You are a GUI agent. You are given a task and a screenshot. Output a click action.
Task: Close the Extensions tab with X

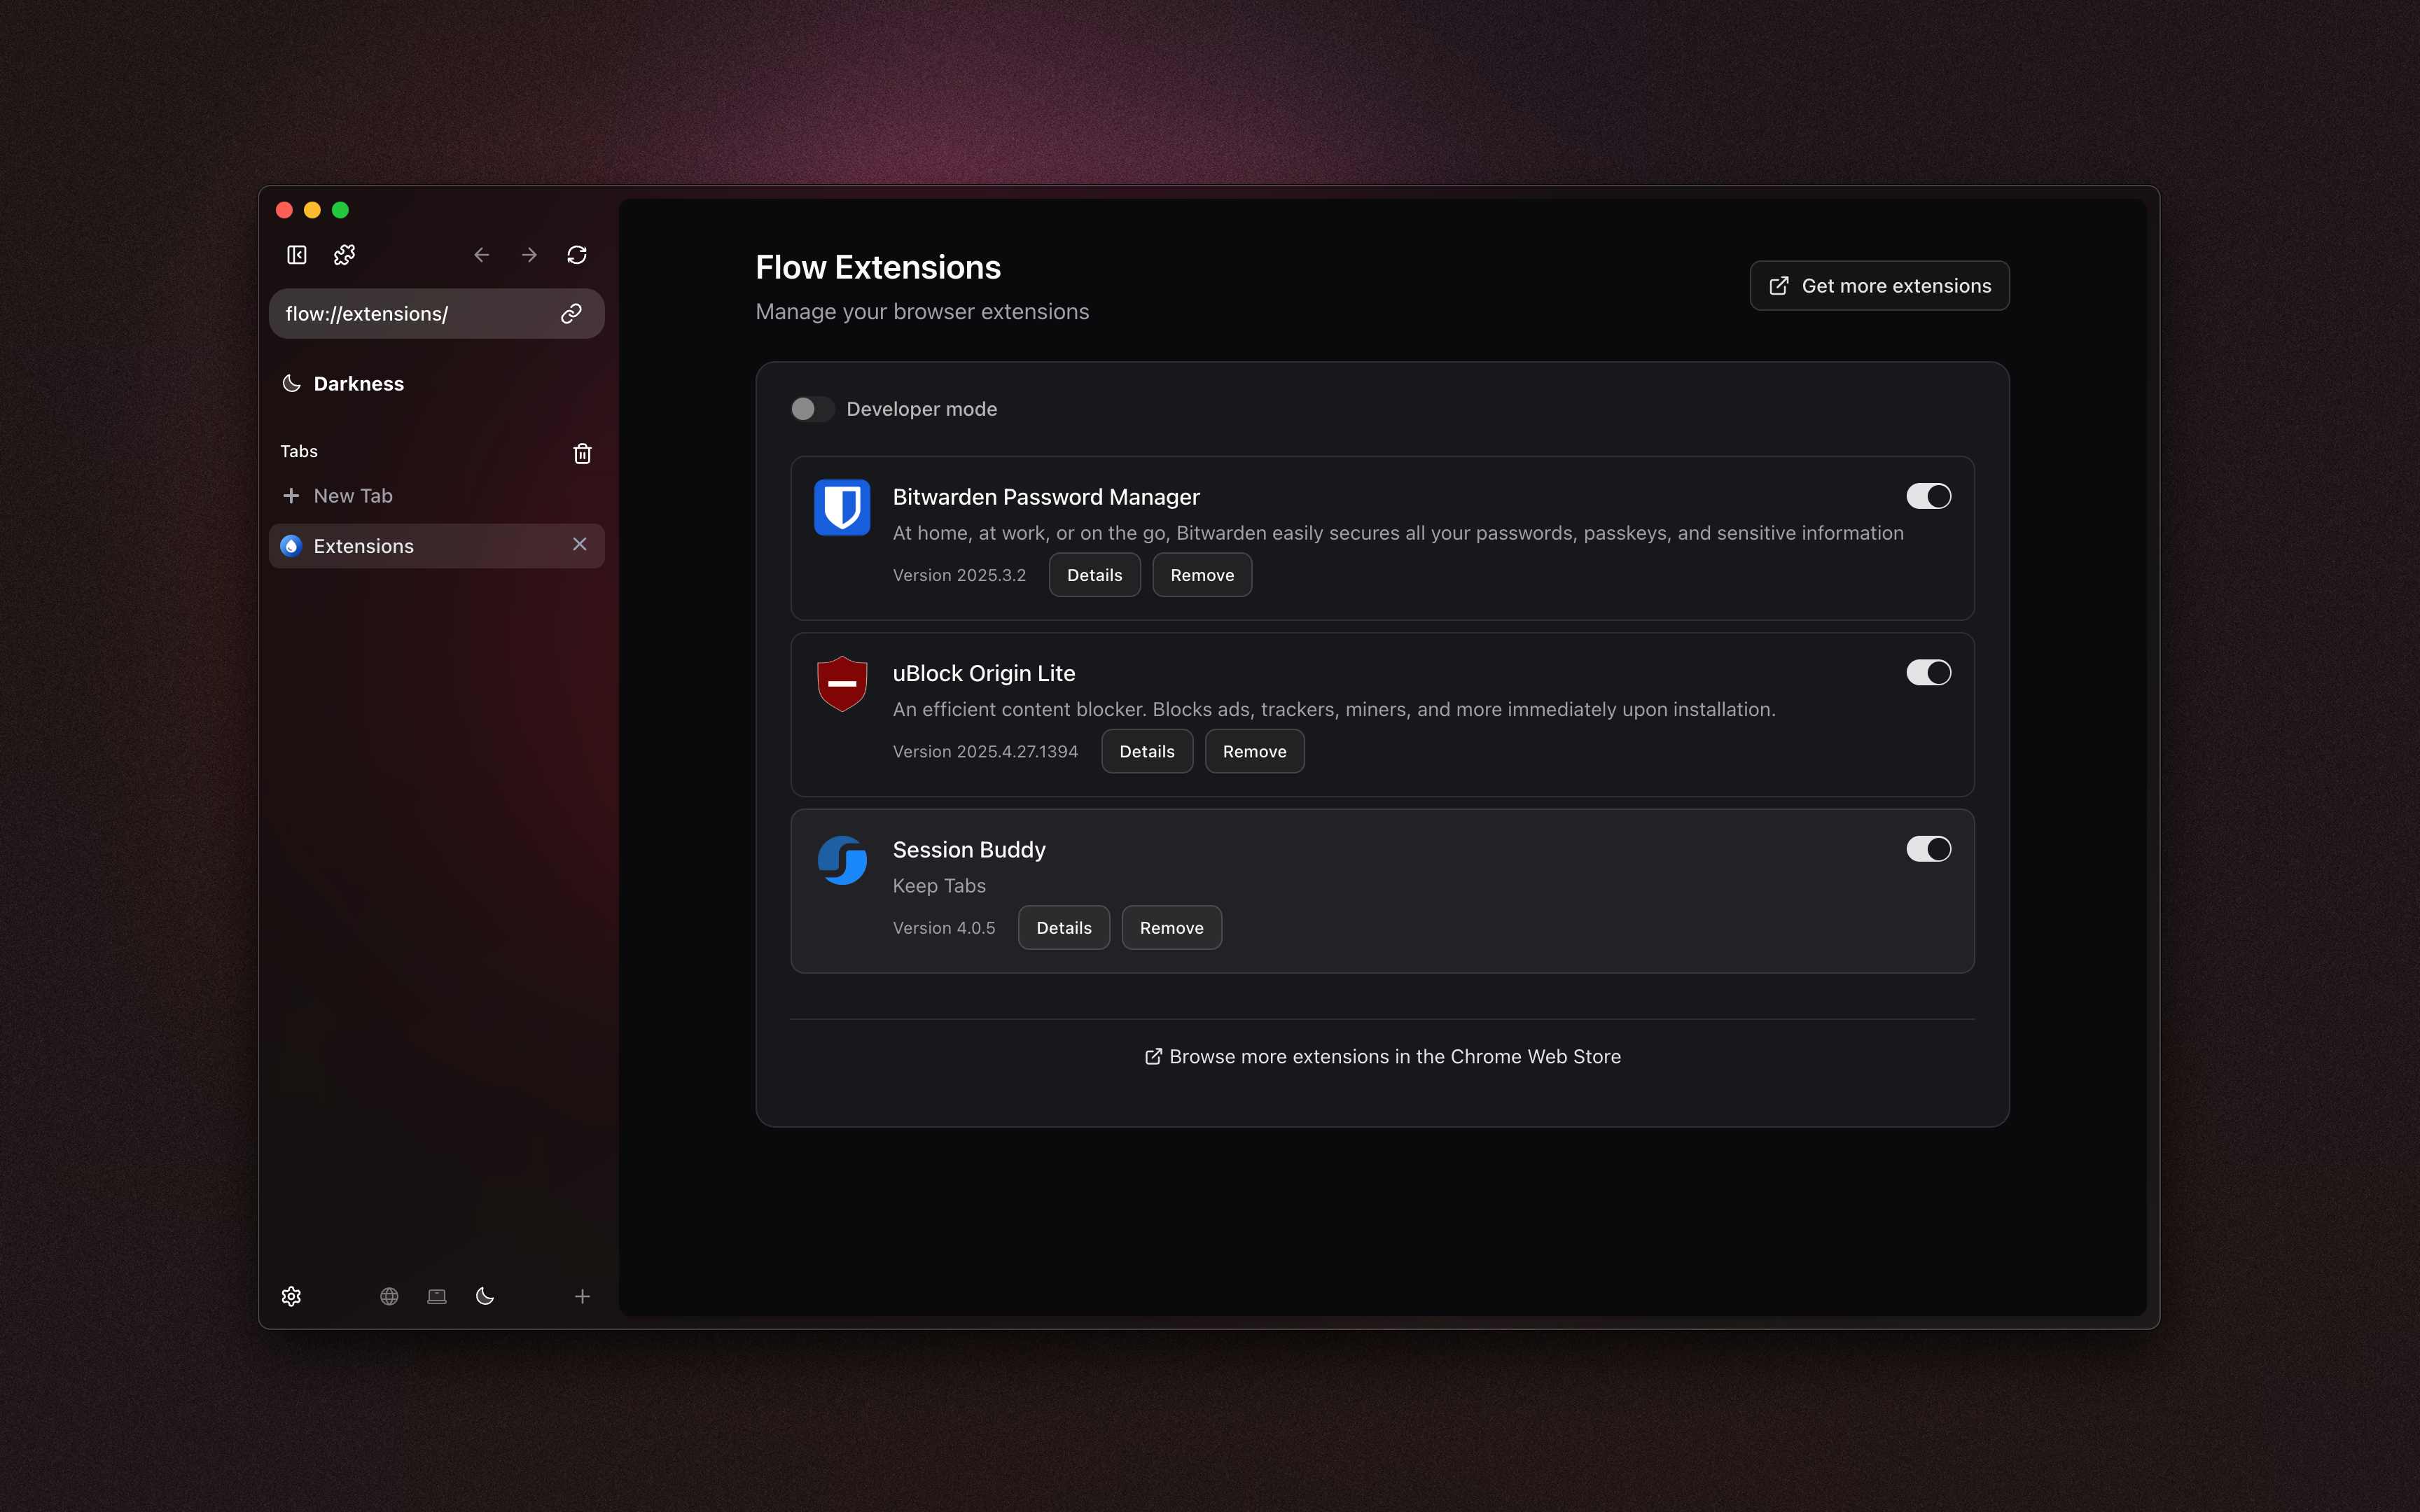tap(580, 544)
